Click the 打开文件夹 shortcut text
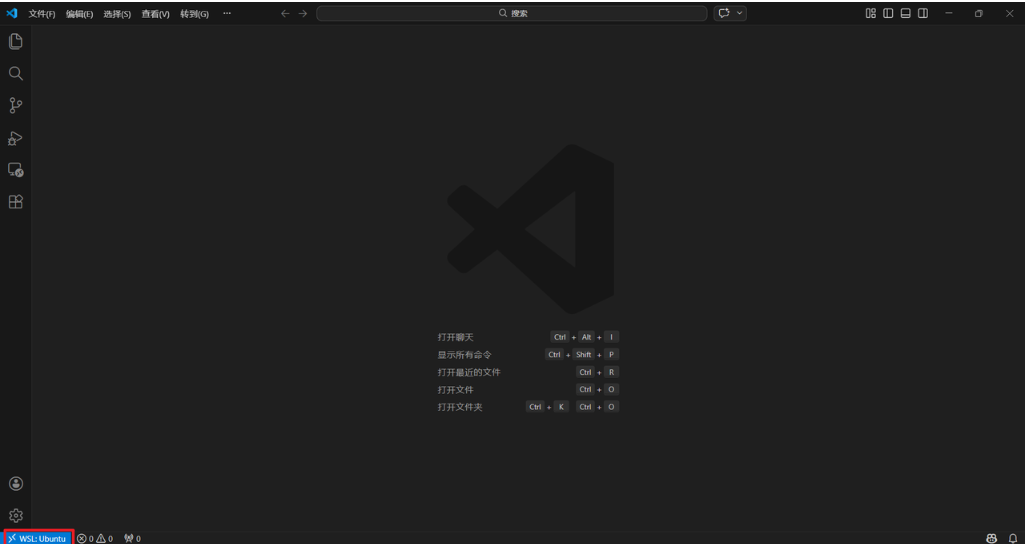Viewport: 1026px width, 544px height. point(460,407)
